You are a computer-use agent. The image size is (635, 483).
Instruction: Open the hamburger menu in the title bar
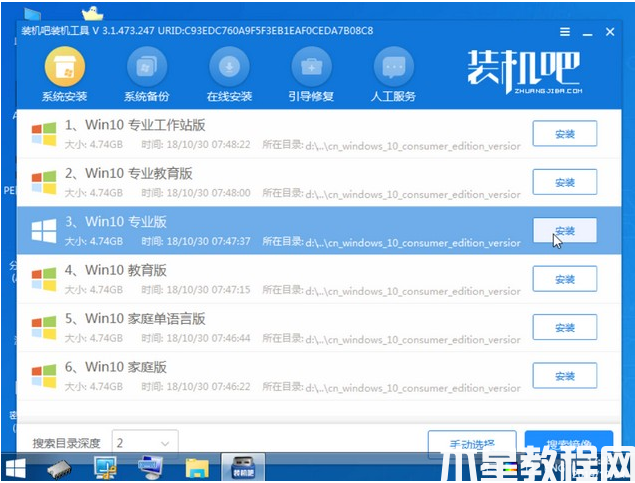pyautogui.click(x=565, y=32)
